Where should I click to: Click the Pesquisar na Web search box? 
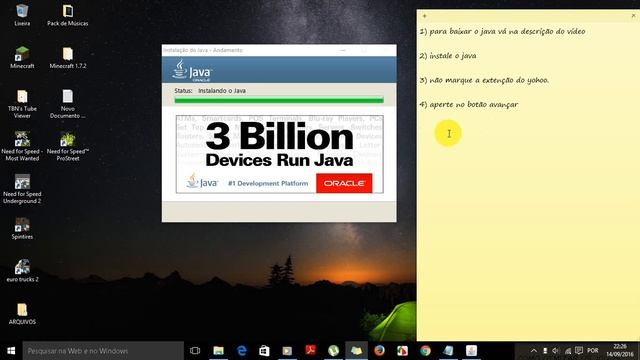point(103,351)
